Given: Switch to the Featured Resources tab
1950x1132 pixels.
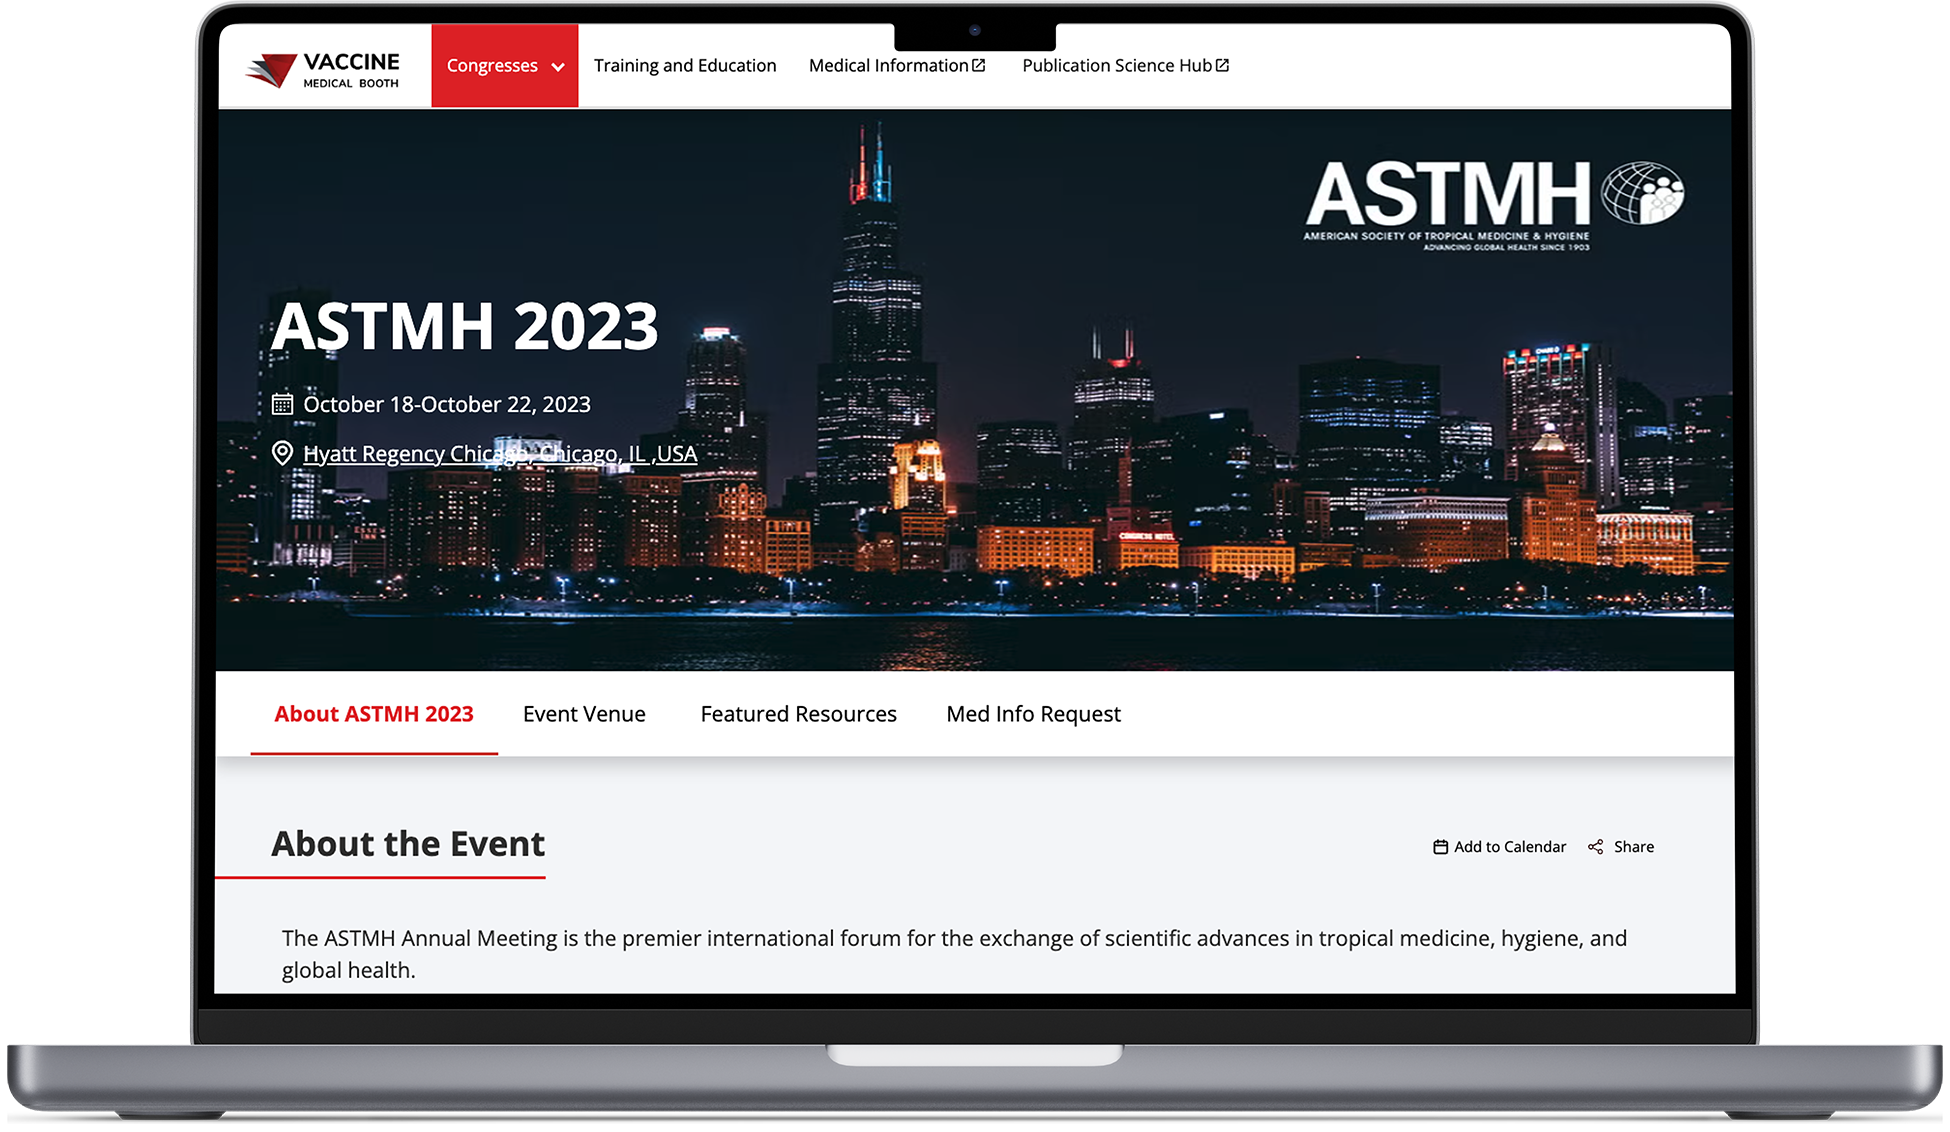Looking at the screenshot, I should click(798, 714).
